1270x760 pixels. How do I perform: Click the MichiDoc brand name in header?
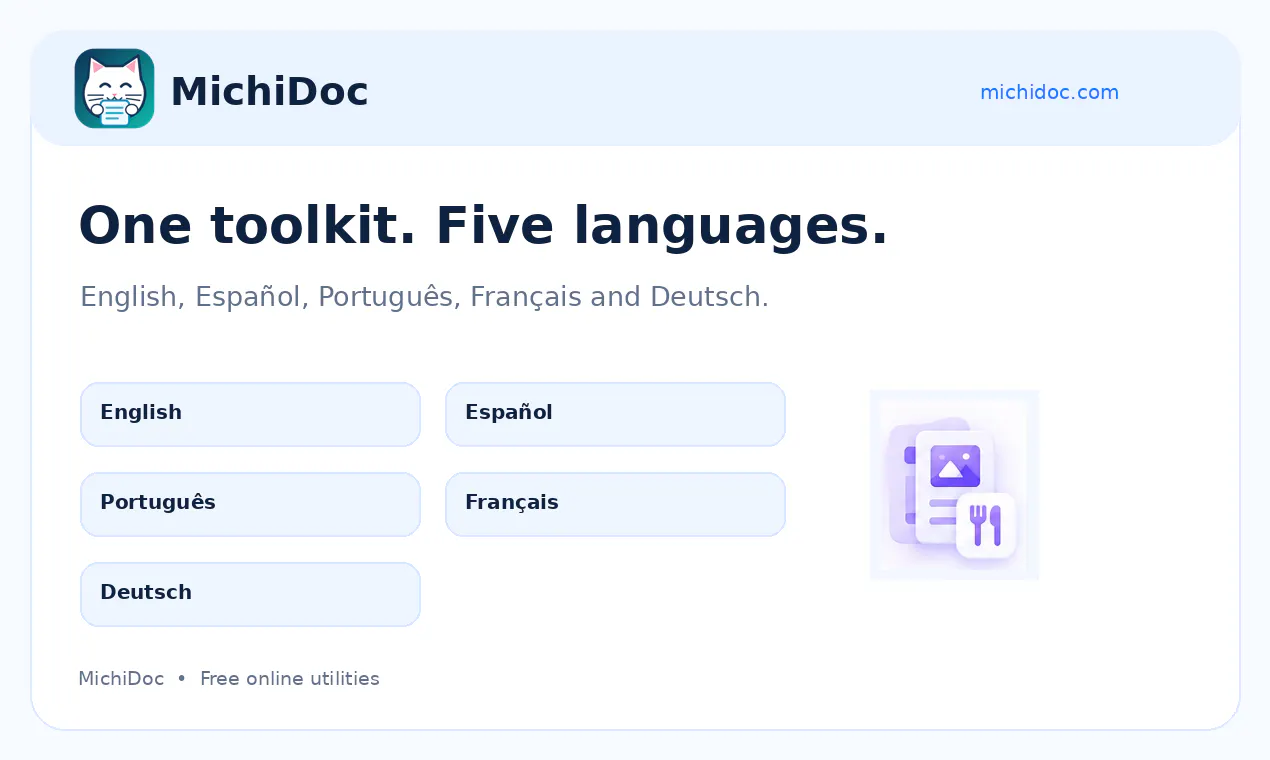click(269, 92)
